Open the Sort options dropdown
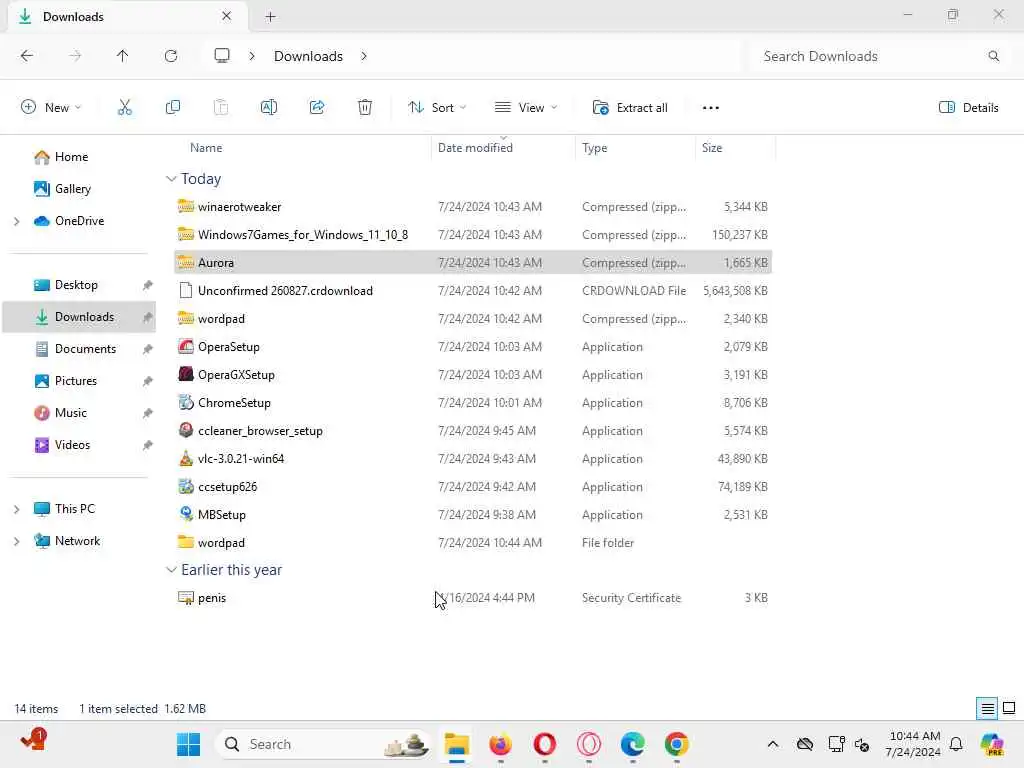The image size is (1024, 768). 437,108
